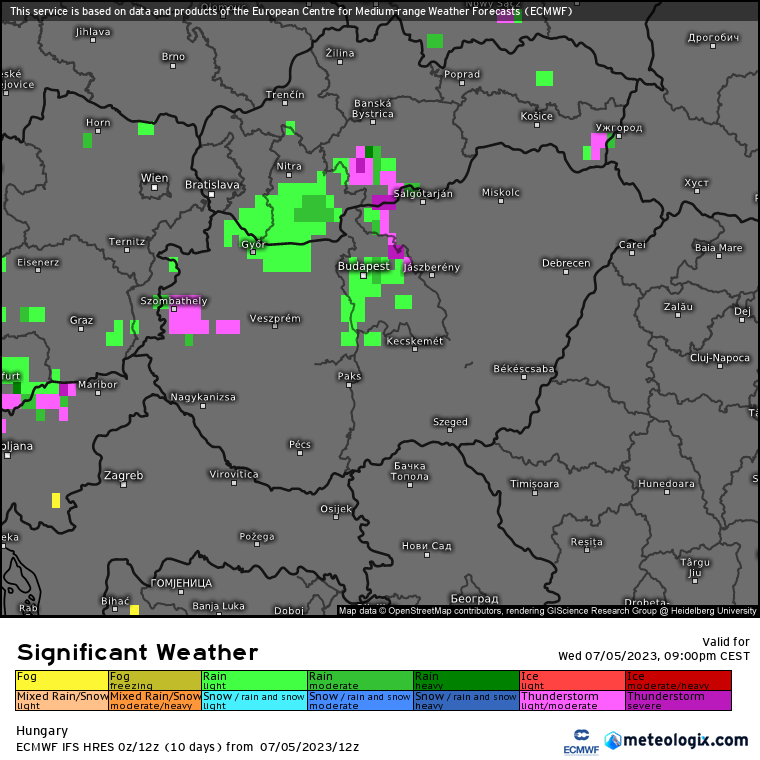Click the meteologix.com website text
The width and height of the screenshot is (760, 760).
[x=686, y=741]
